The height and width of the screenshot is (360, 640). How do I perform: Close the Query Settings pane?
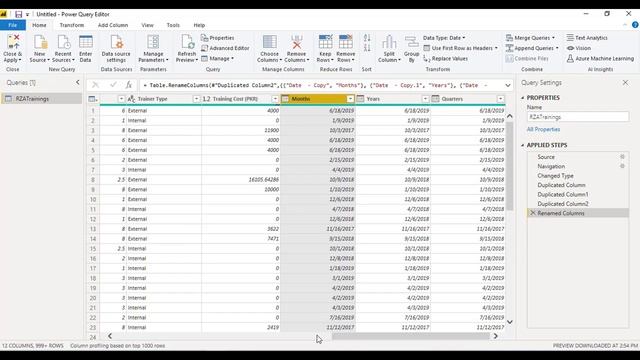625,82
